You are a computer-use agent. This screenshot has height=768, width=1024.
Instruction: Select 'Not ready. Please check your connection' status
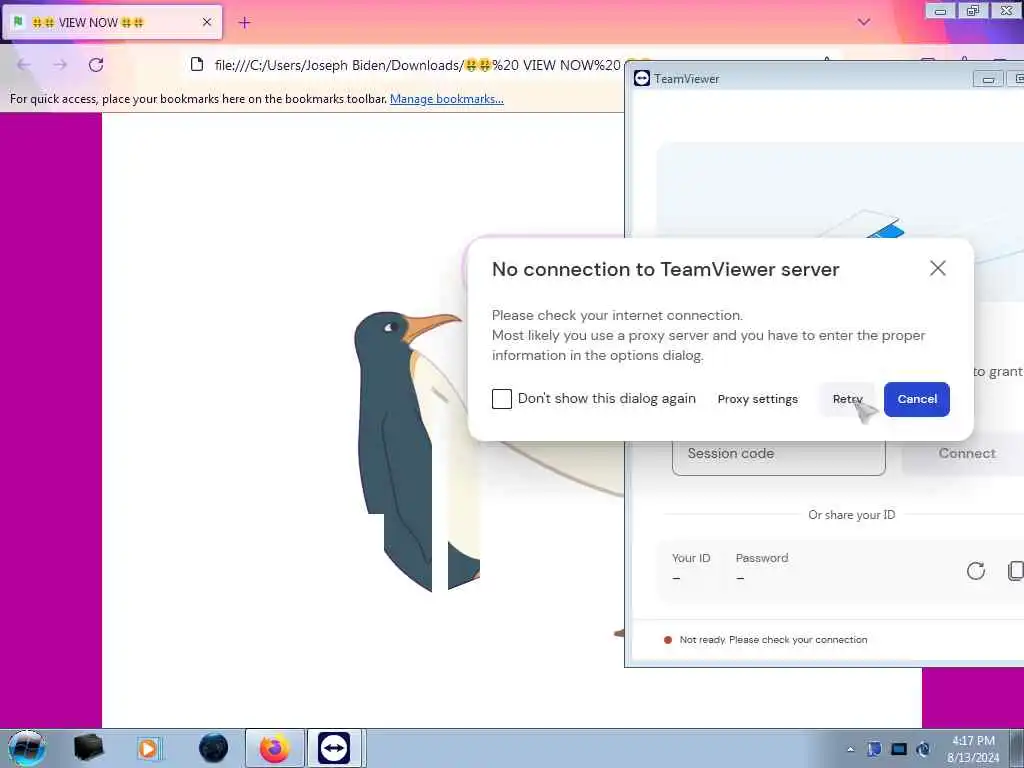[x=773, y=640]
